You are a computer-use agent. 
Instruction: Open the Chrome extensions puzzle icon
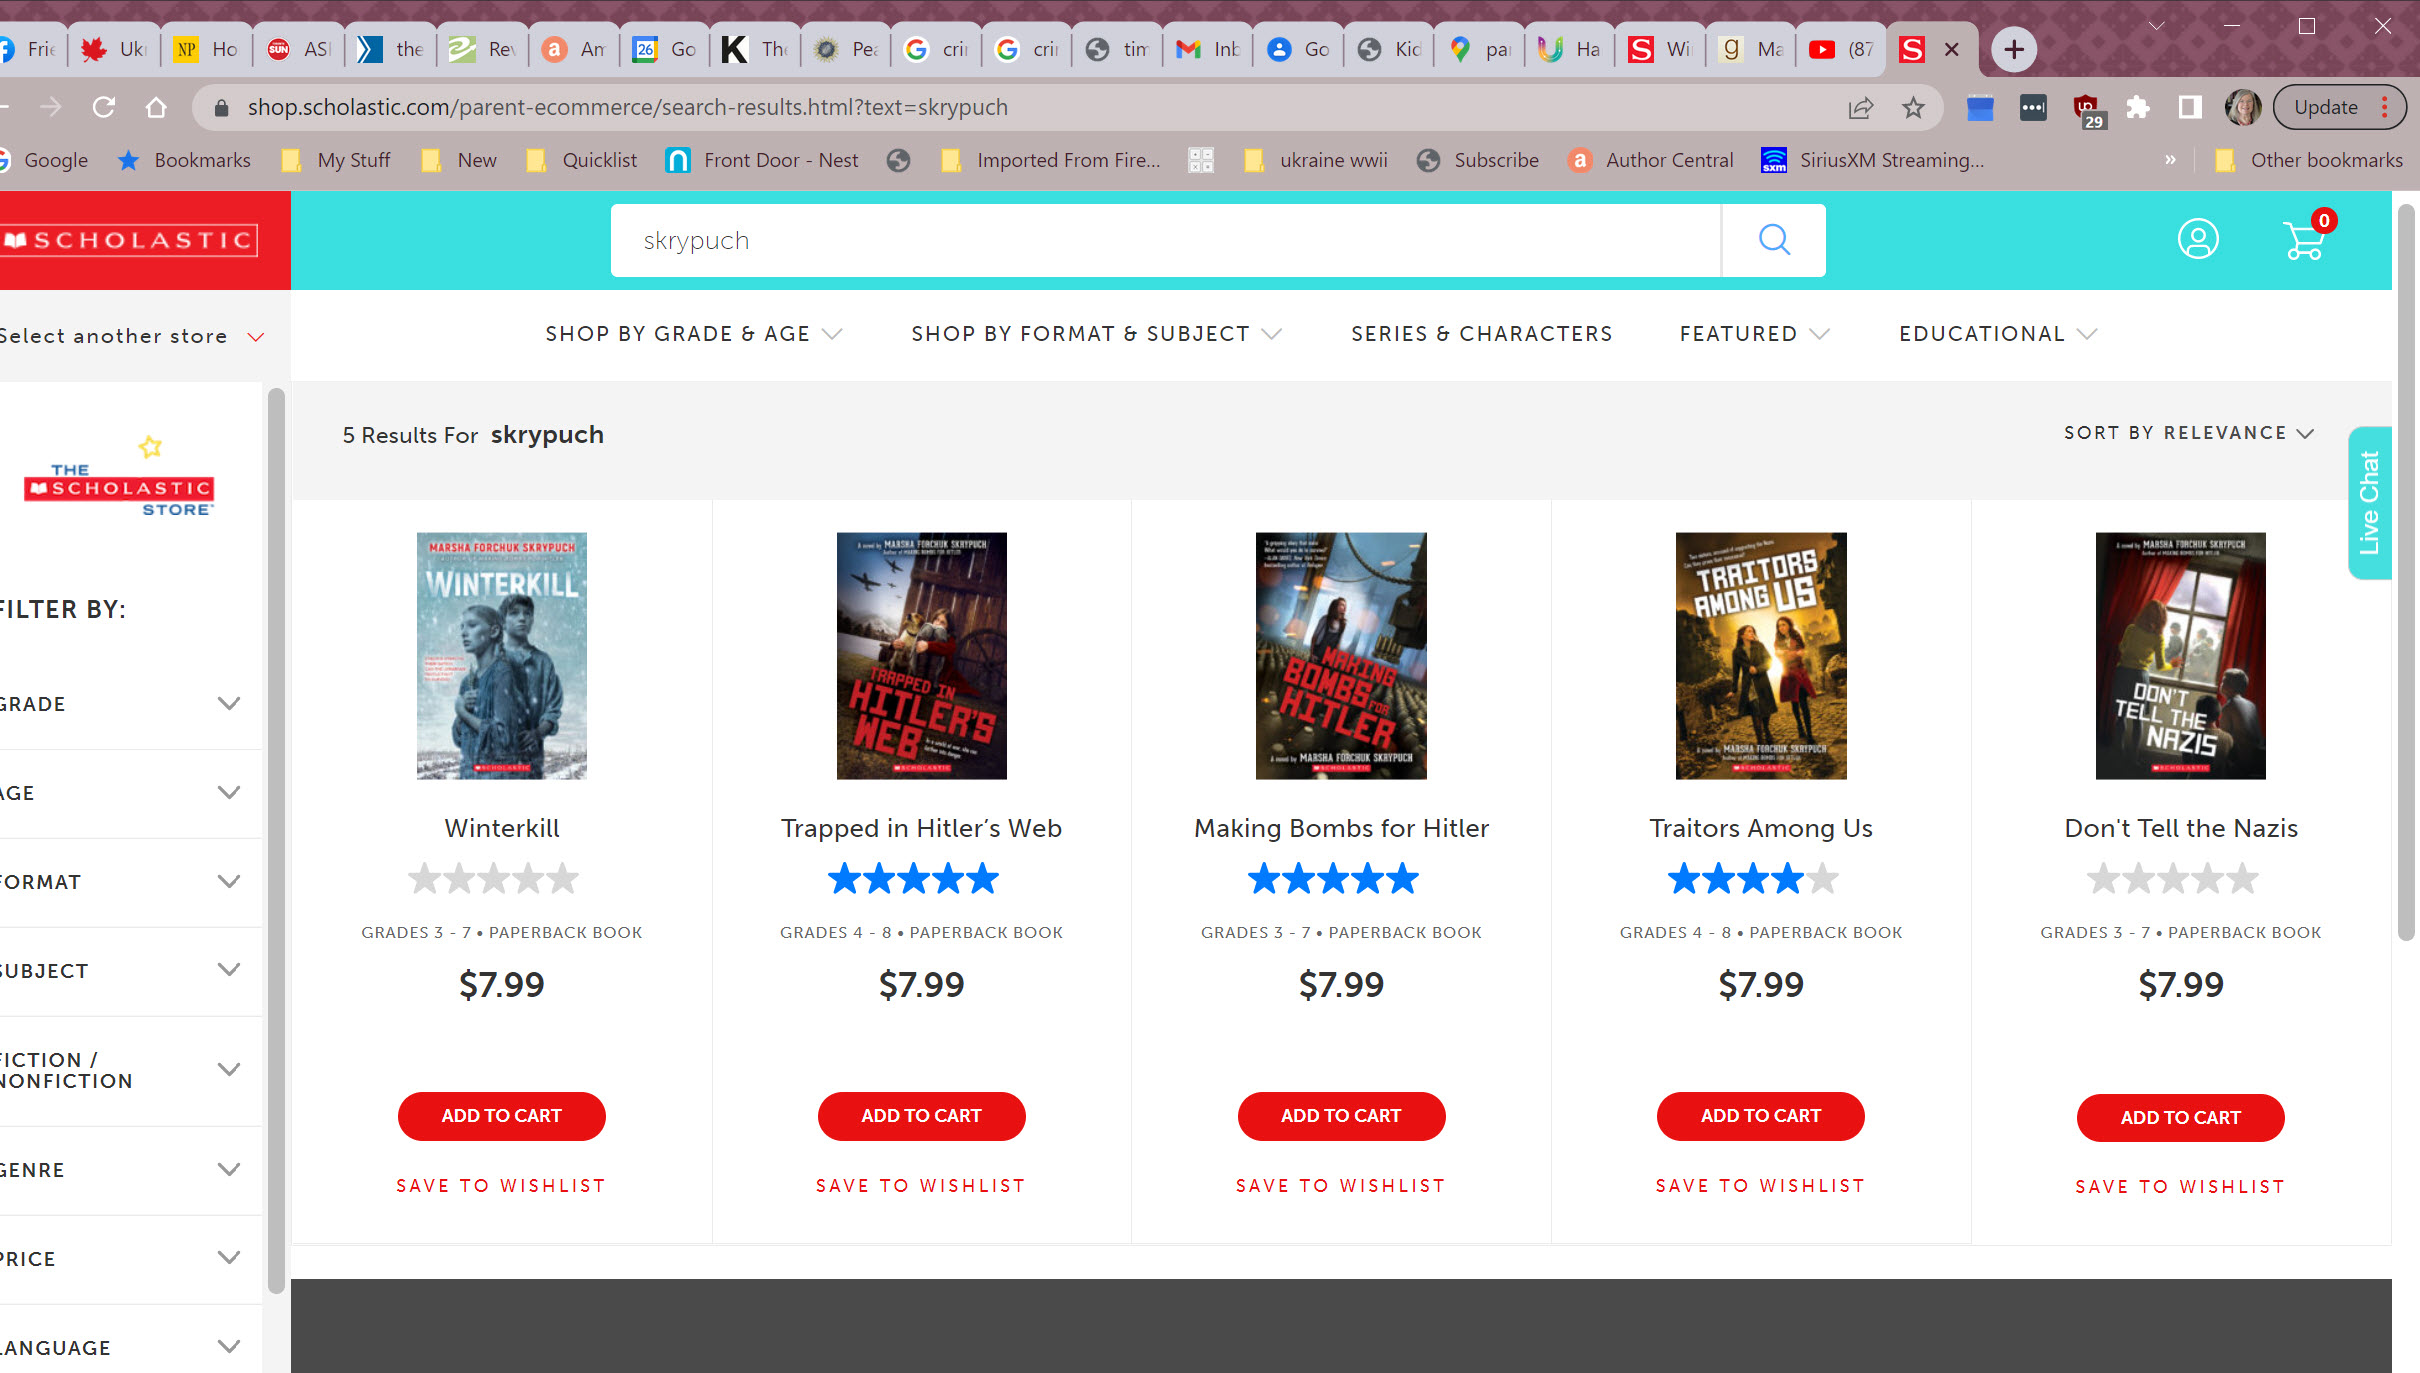click(x=2137, y=107)
